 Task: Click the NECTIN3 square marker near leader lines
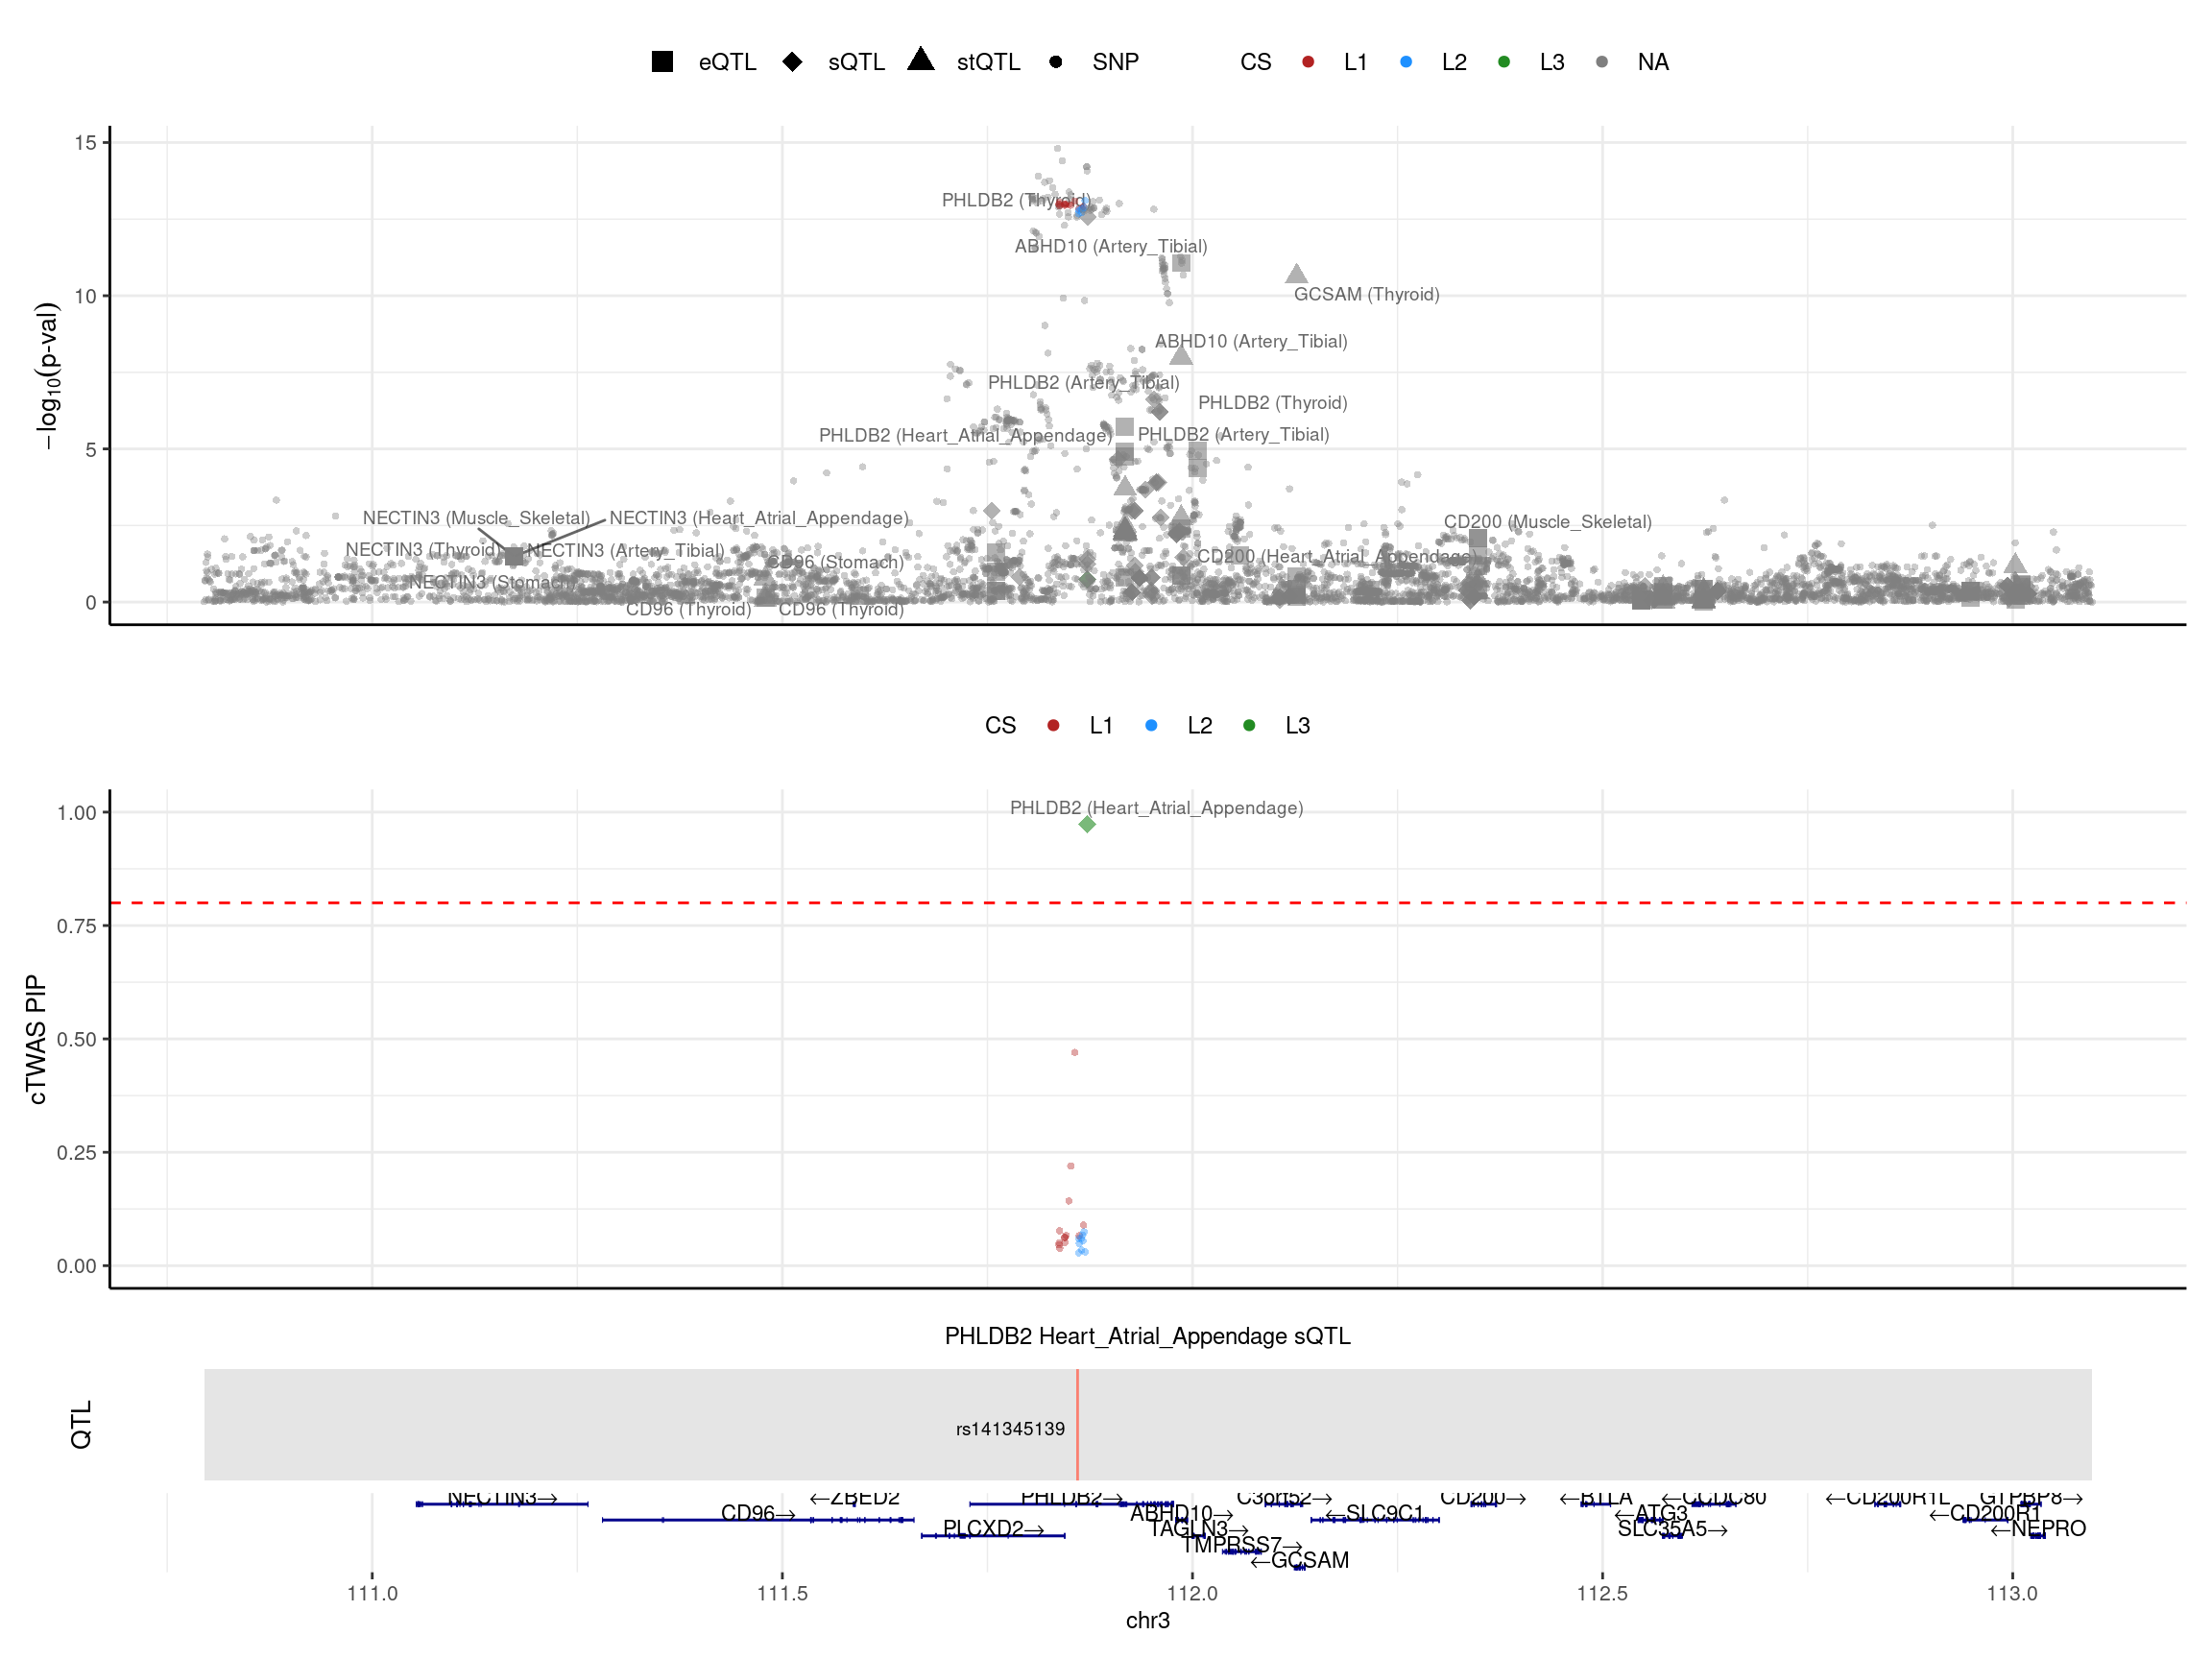[x=514, y=556]
